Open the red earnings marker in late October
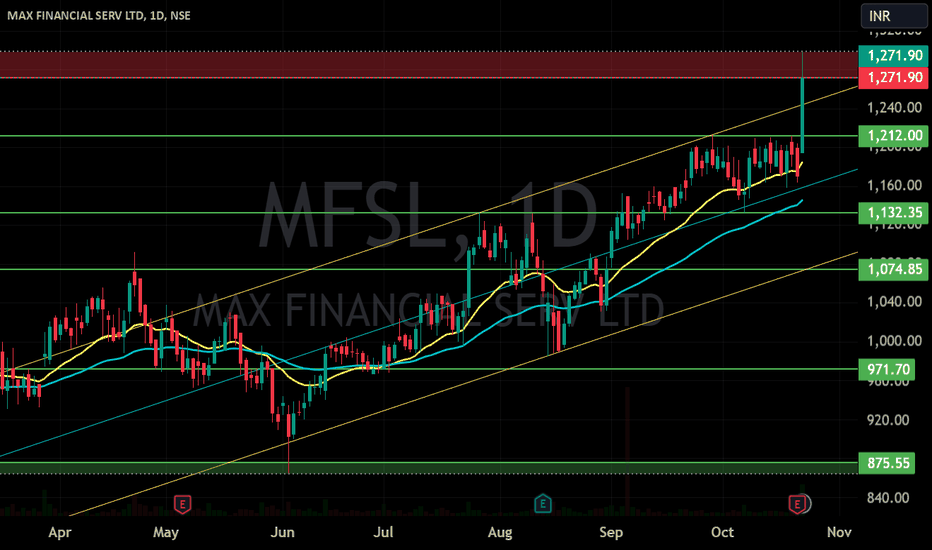 point(796,504)
